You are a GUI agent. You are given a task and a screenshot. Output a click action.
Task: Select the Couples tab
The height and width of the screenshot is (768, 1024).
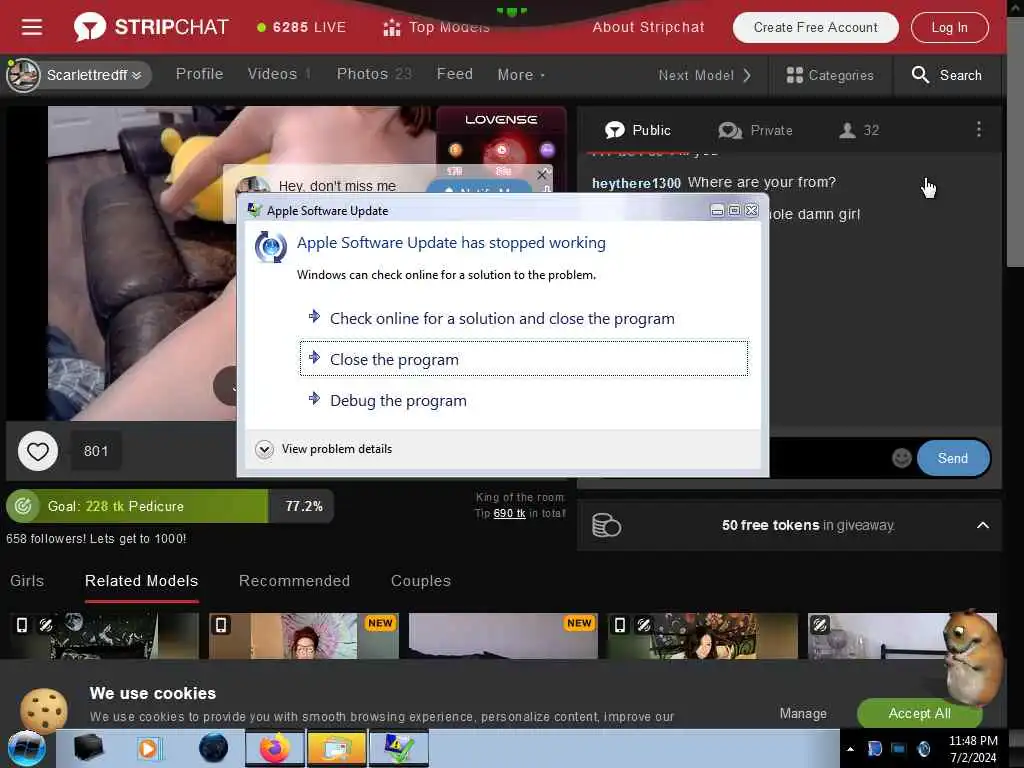421,581
